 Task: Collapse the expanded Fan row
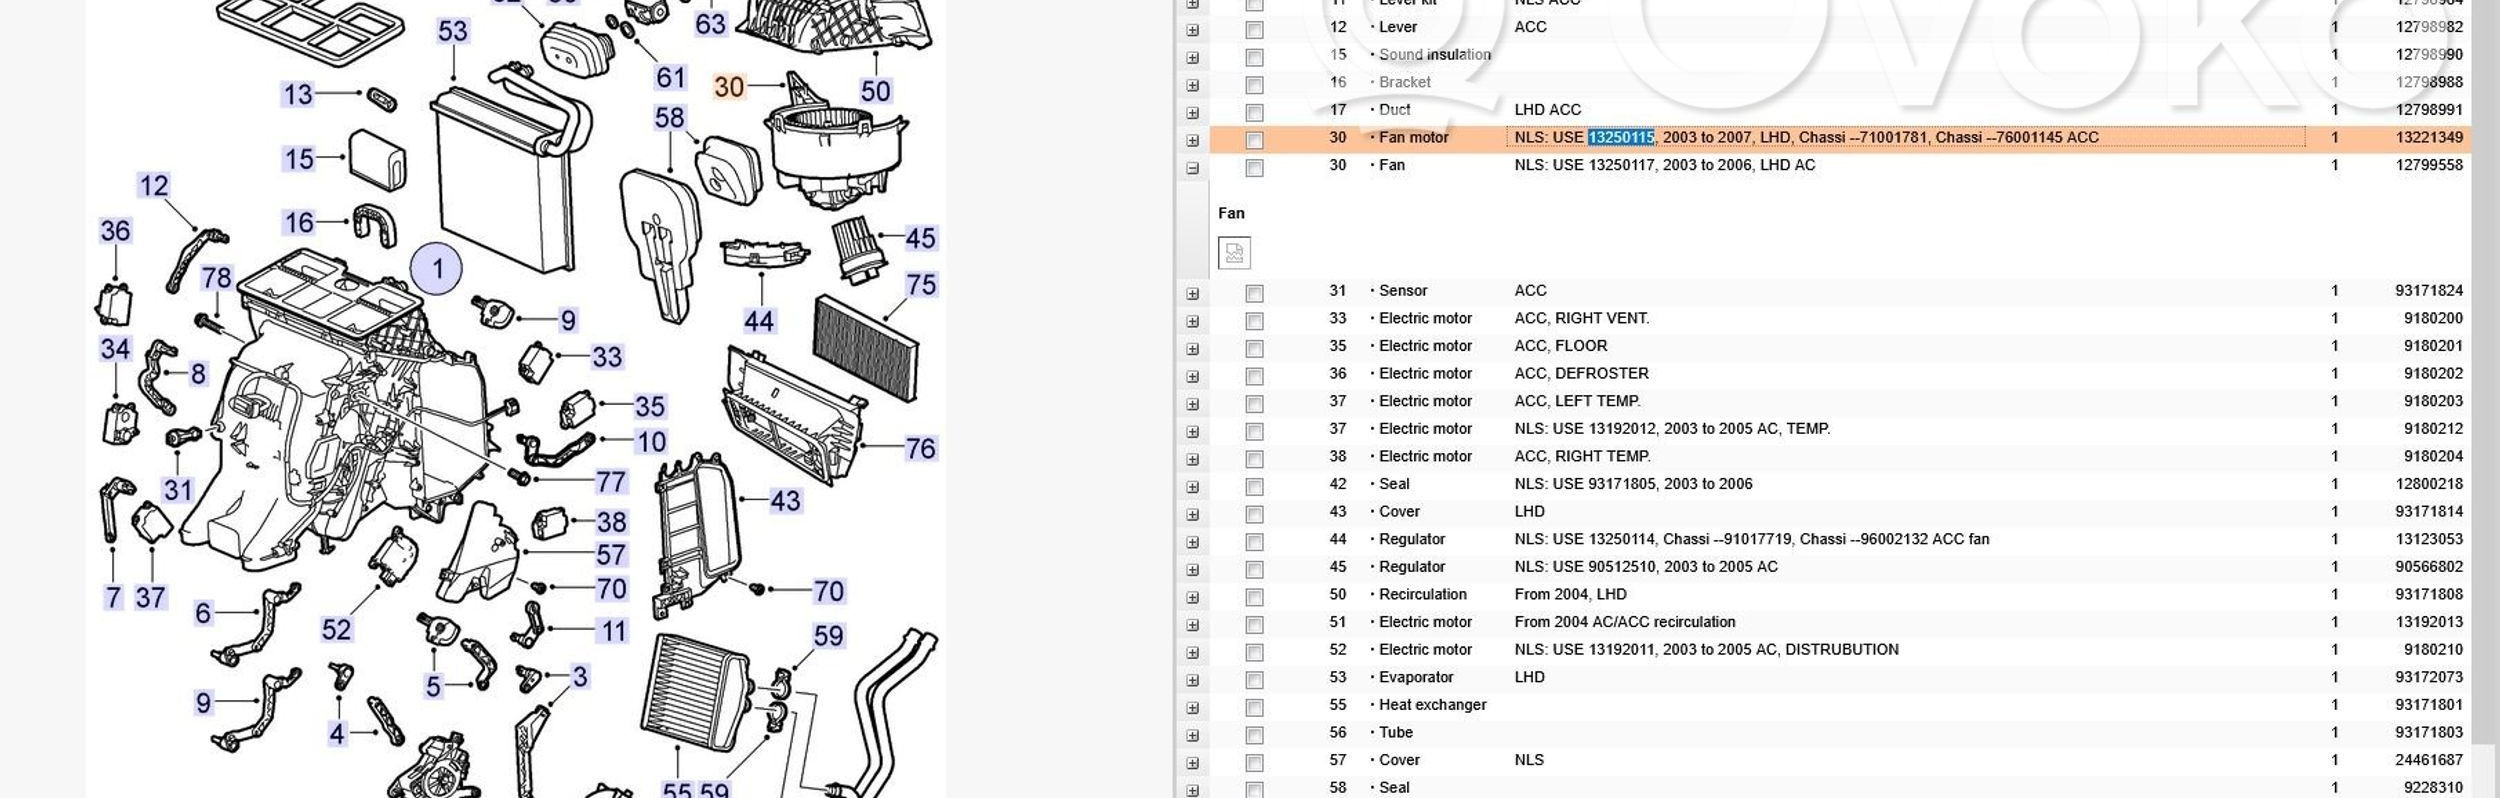[x=1192, y=168]
